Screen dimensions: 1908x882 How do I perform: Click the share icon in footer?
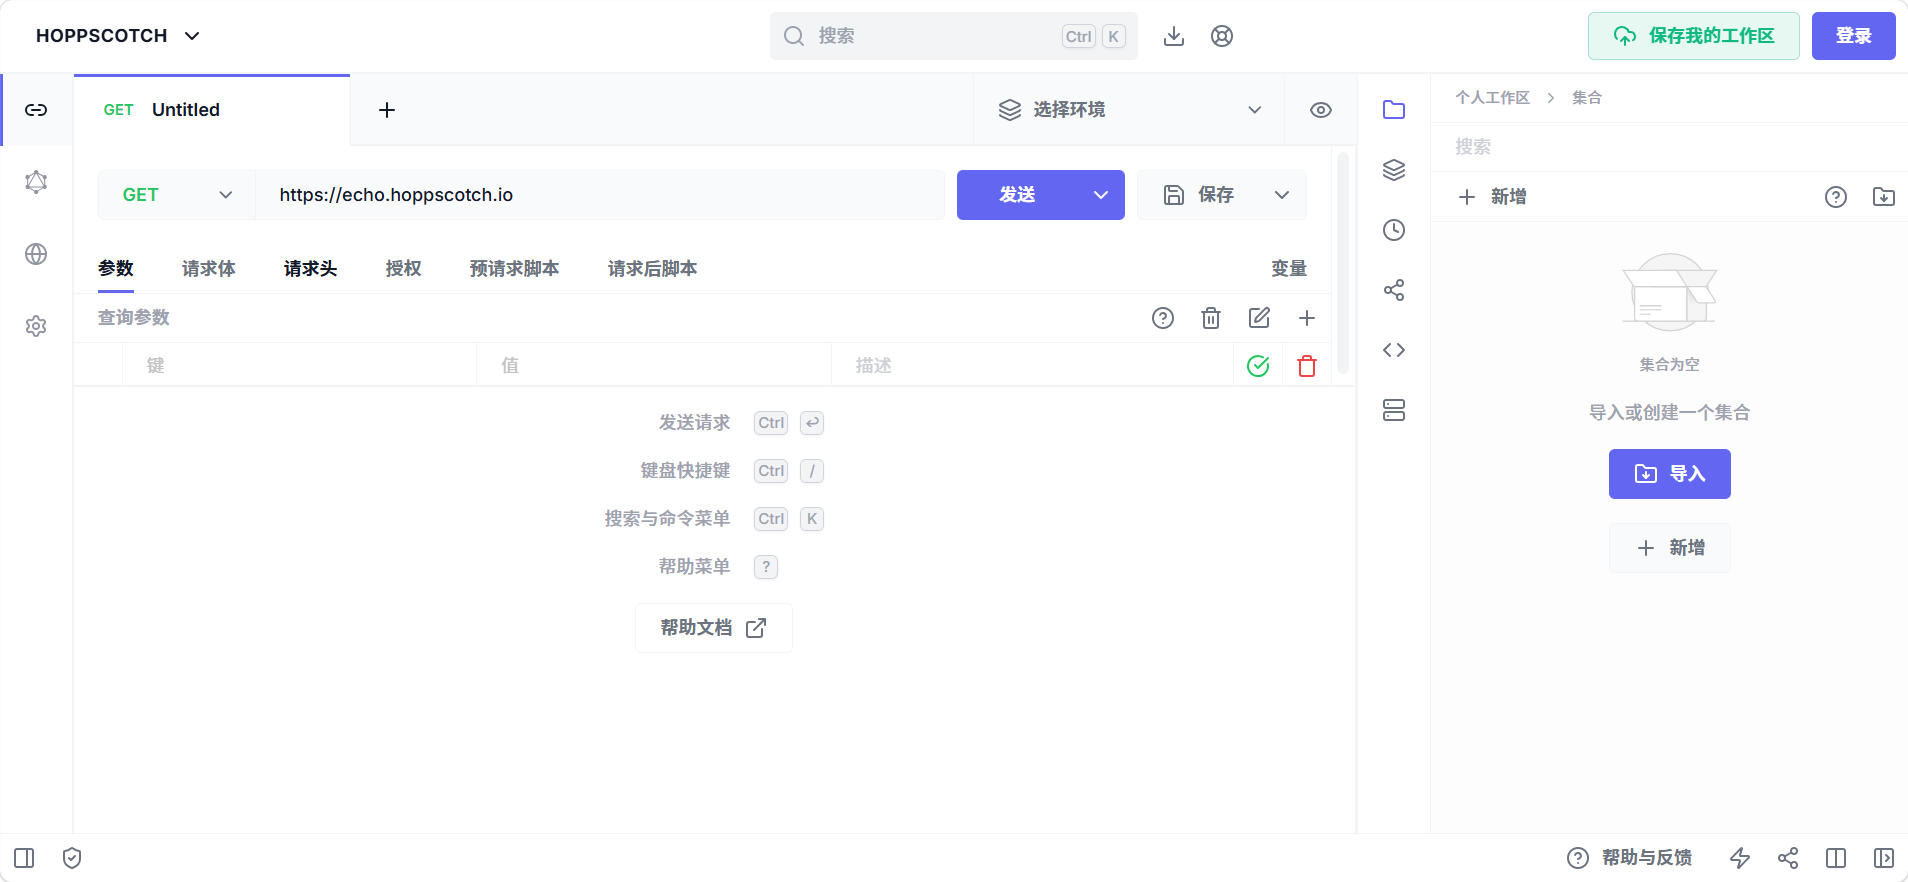coord(1788,858)
